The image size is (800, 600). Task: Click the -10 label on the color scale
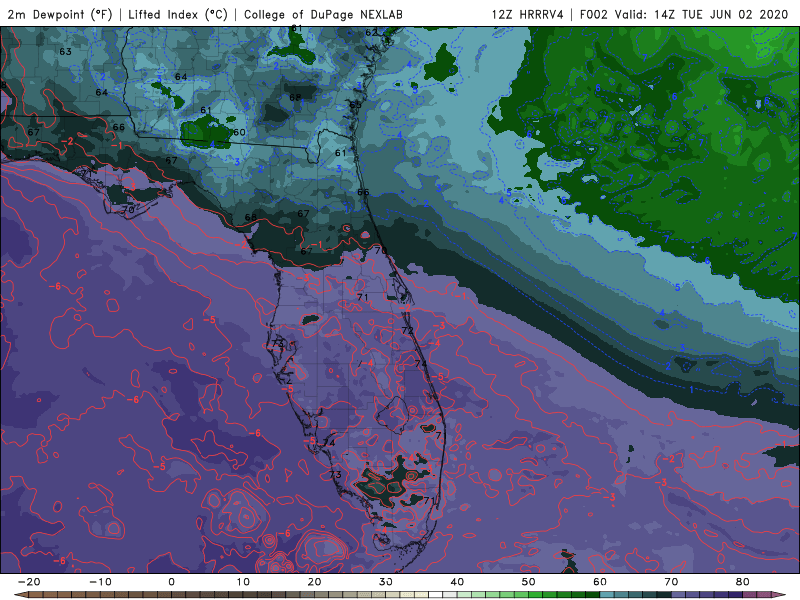click(x=100, y=582)
